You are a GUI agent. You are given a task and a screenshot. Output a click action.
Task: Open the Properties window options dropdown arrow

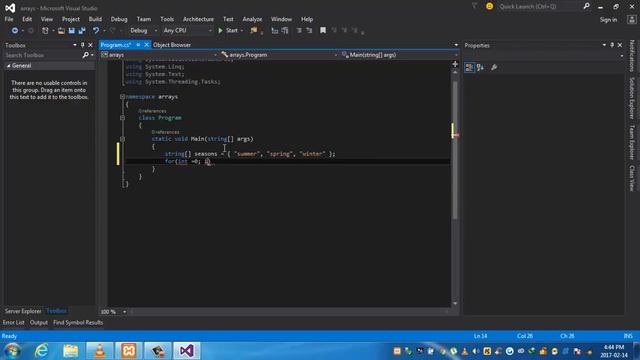click(604, 45)
